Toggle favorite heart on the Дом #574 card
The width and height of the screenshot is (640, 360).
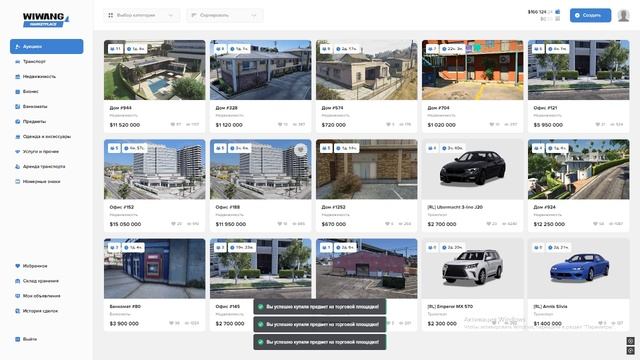click(x=388, y=124)
